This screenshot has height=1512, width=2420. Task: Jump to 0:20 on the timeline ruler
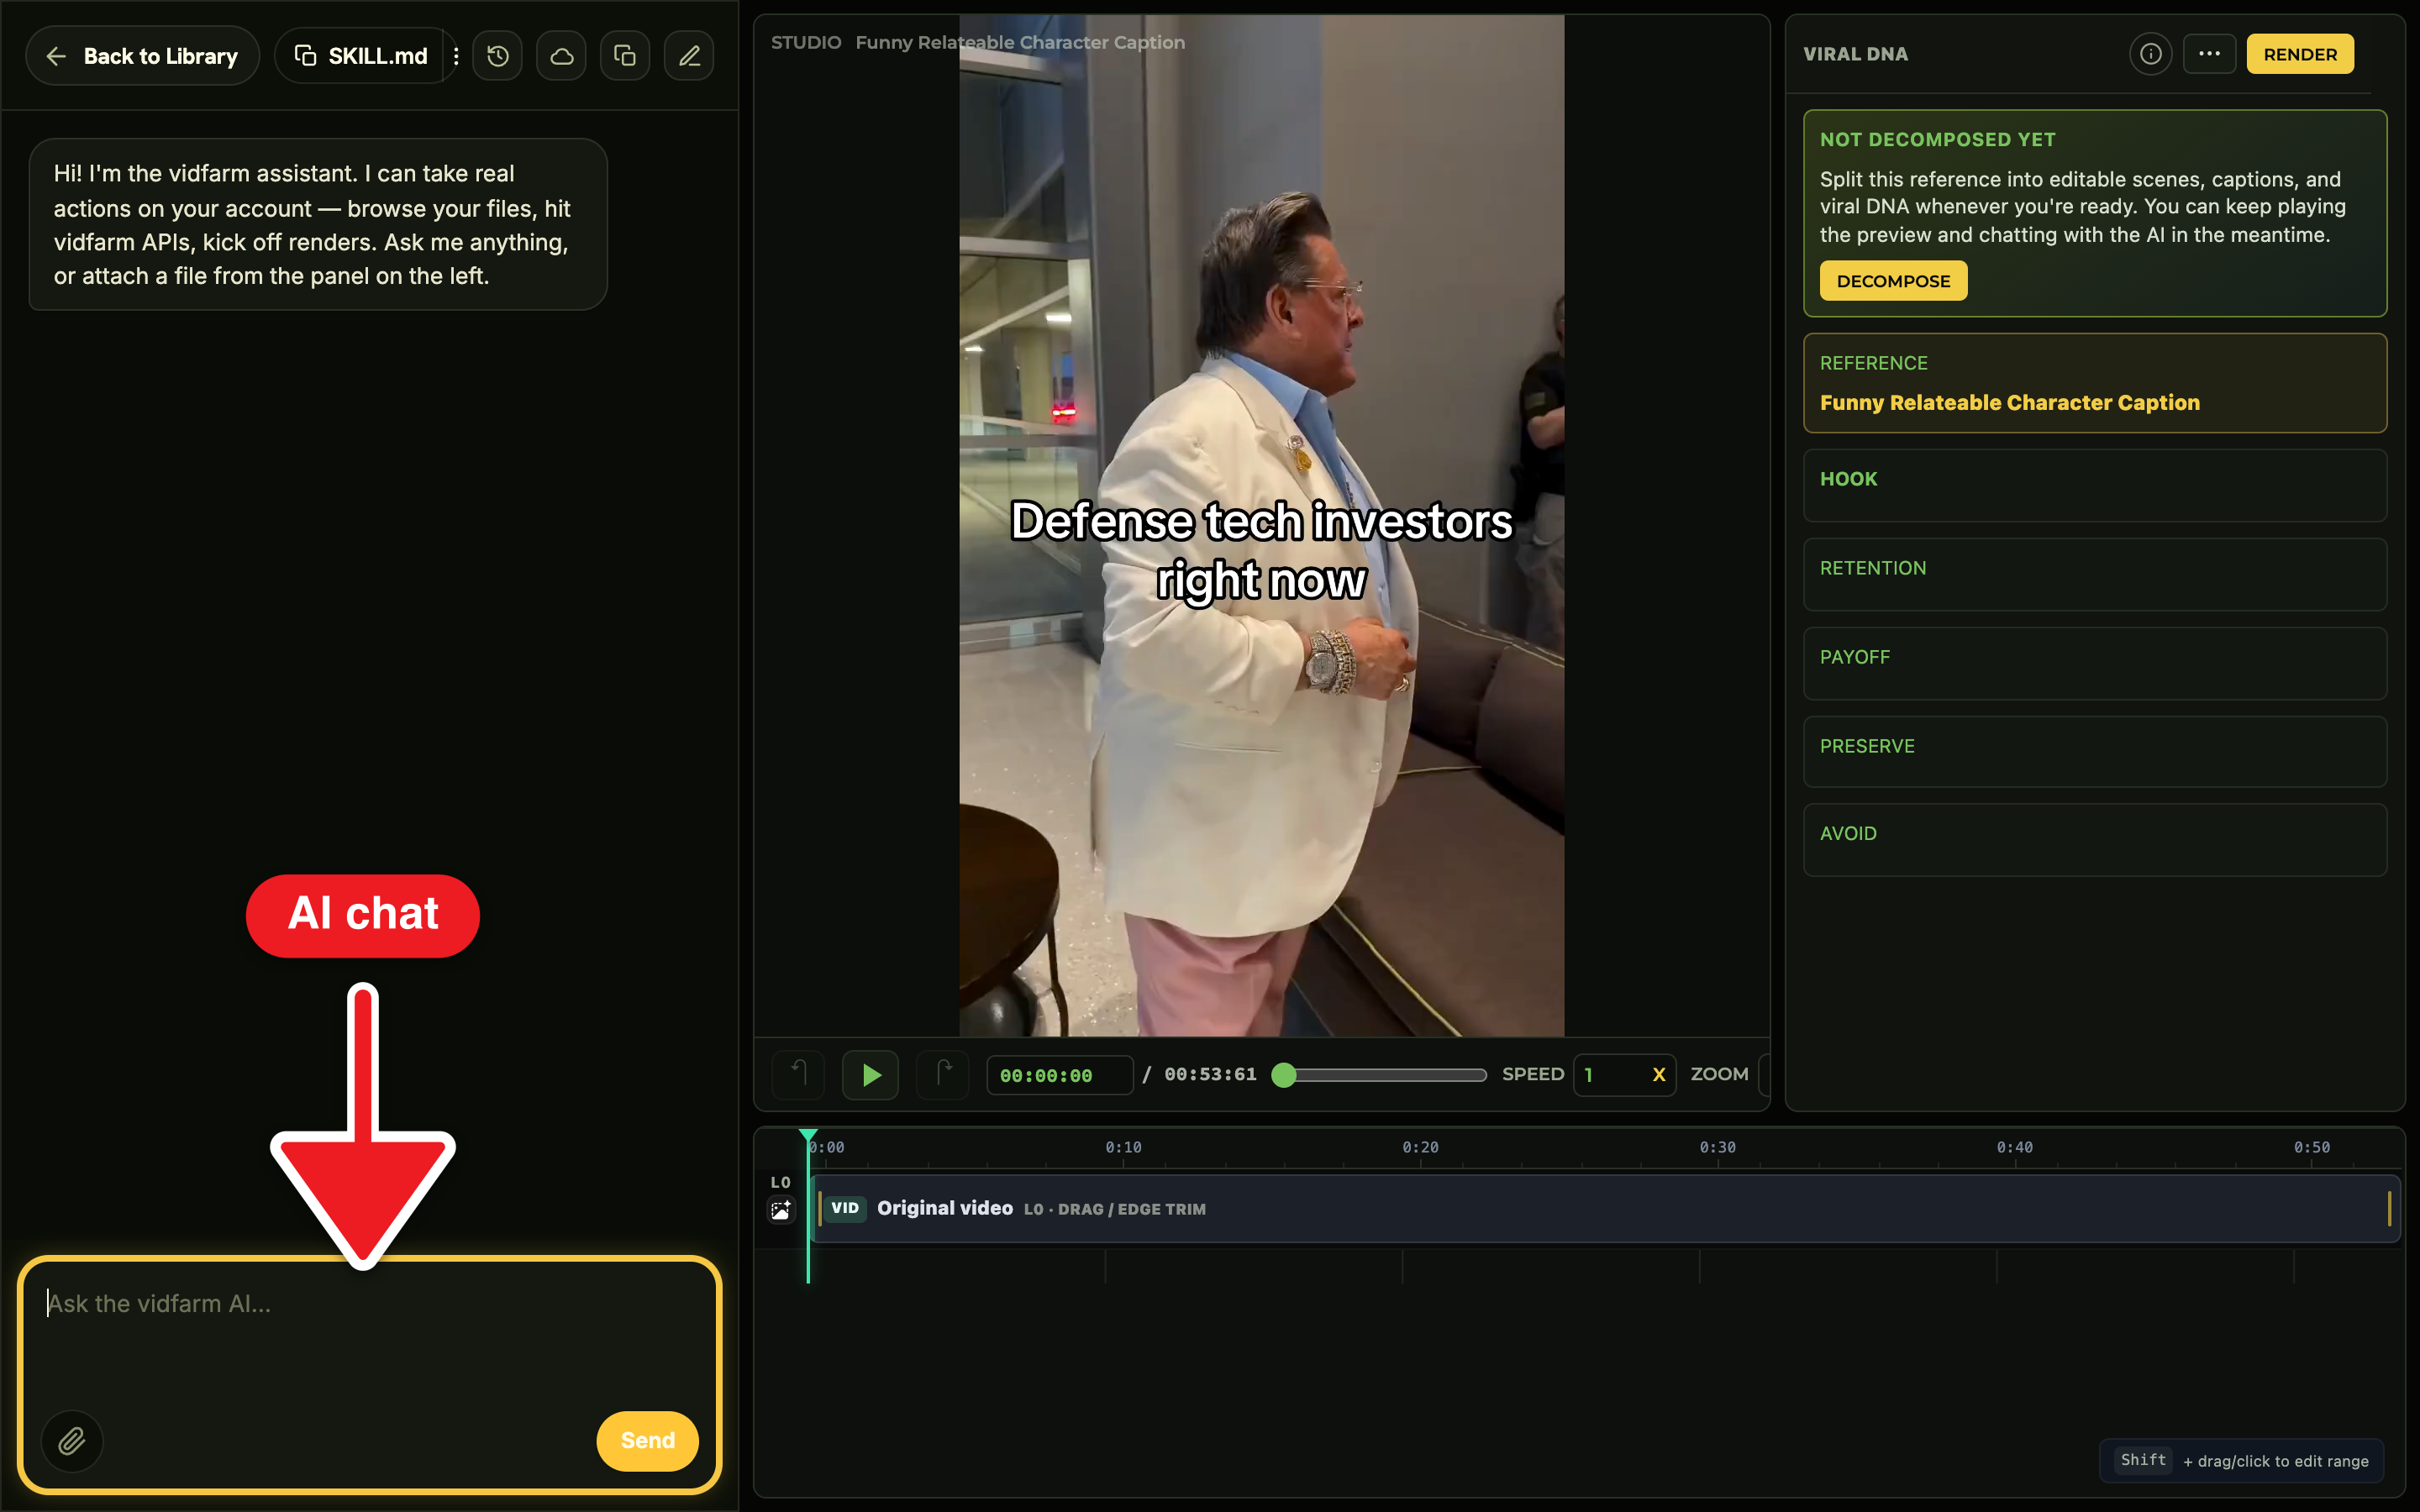pyautogui.click(x=1420, y=1147)
